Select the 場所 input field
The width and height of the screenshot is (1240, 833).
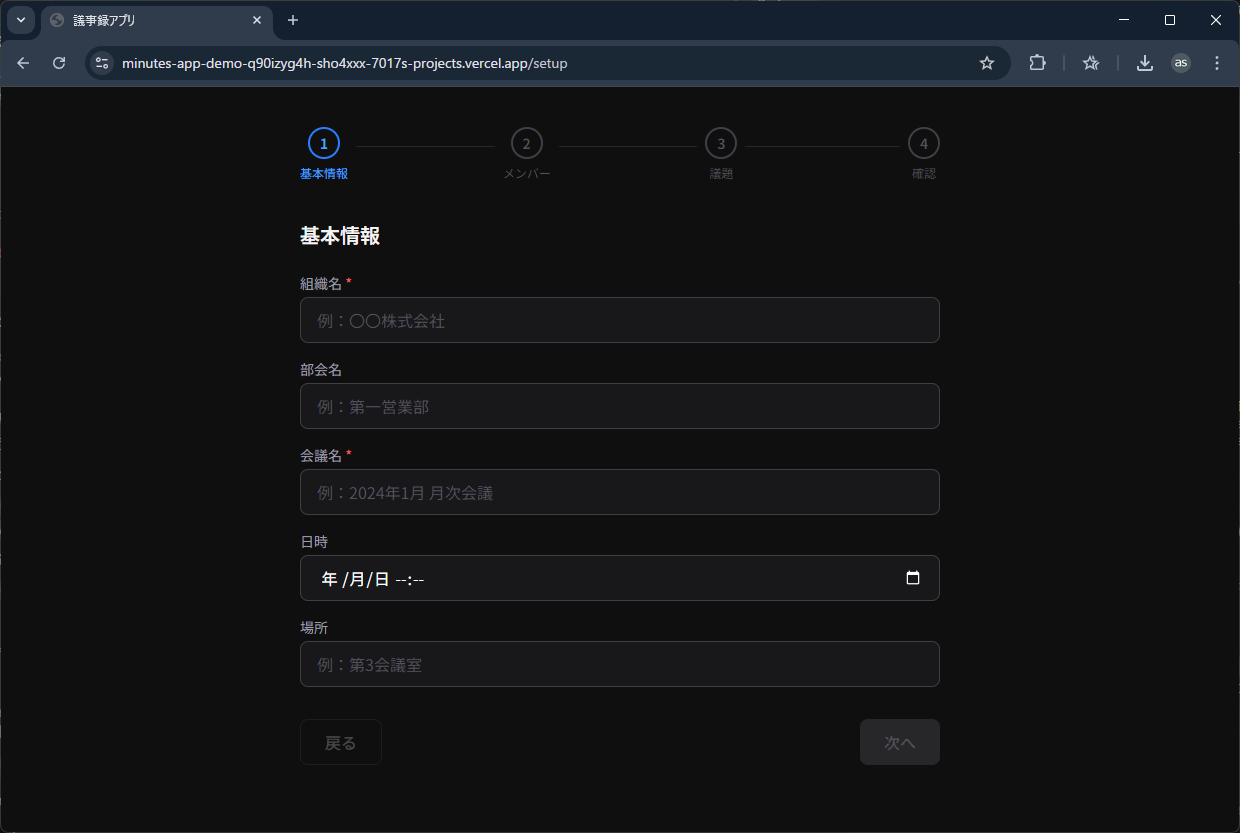(619, 664)
